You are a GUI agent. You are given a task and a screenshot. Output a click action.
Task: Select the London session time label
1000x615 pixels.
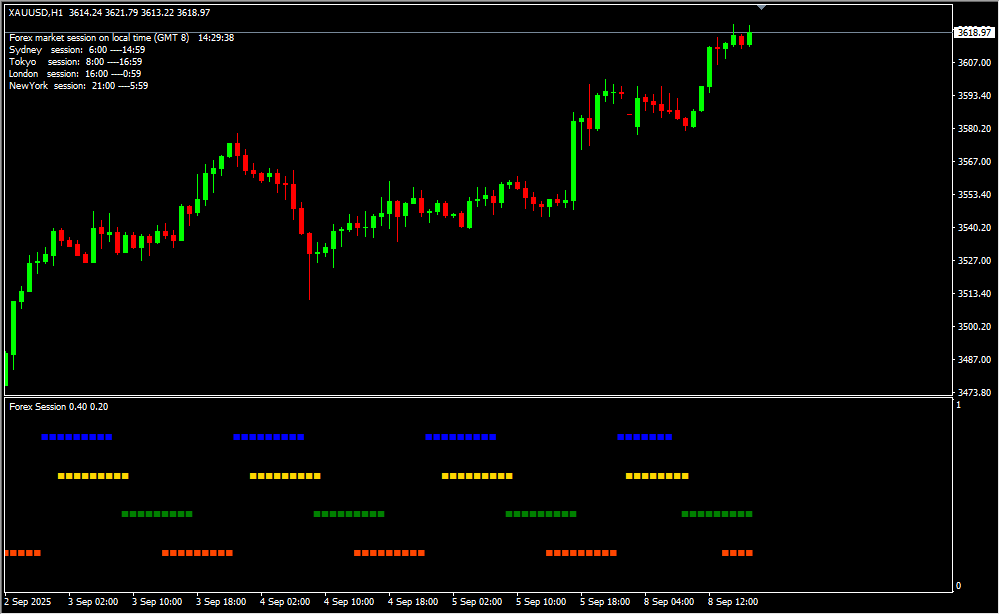pos(74,74)
